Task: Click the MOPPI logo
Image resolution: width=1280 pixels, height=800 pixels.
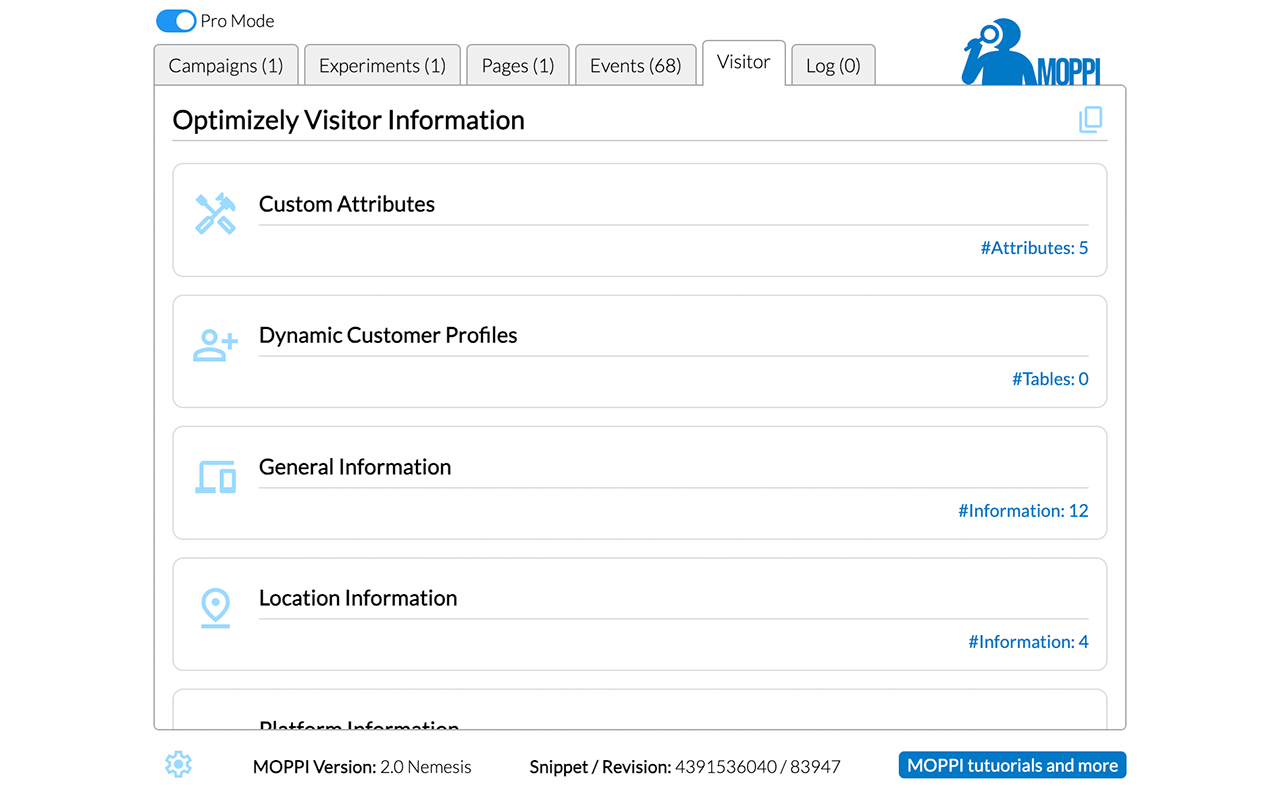Action: (x=1030, y=52)
